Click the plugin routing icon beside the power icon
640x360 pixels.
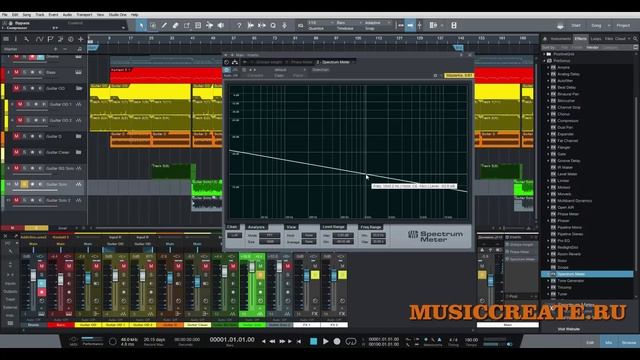[x=235, y=62]
